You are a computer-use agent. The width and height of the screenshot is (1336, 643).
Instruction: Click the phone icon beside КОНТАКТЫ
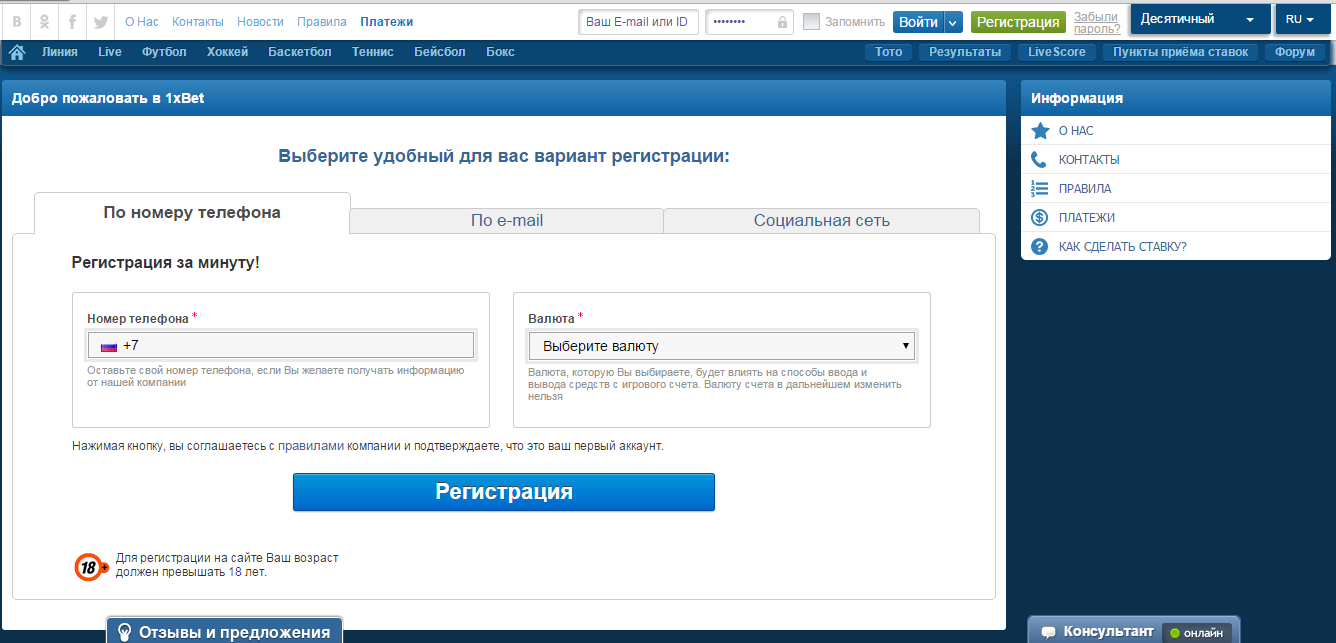[1039, 160]
